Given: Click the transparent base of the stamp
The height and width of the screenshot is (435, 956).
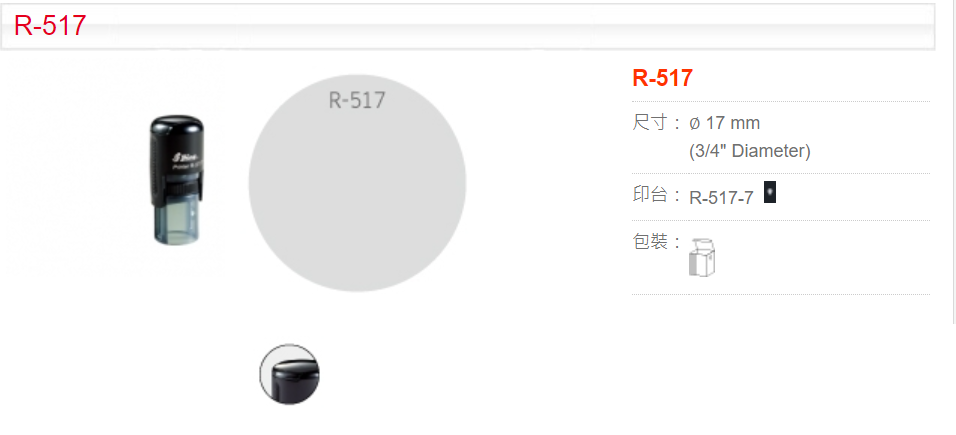Looking at the screenshot, I should coord(179,220).
